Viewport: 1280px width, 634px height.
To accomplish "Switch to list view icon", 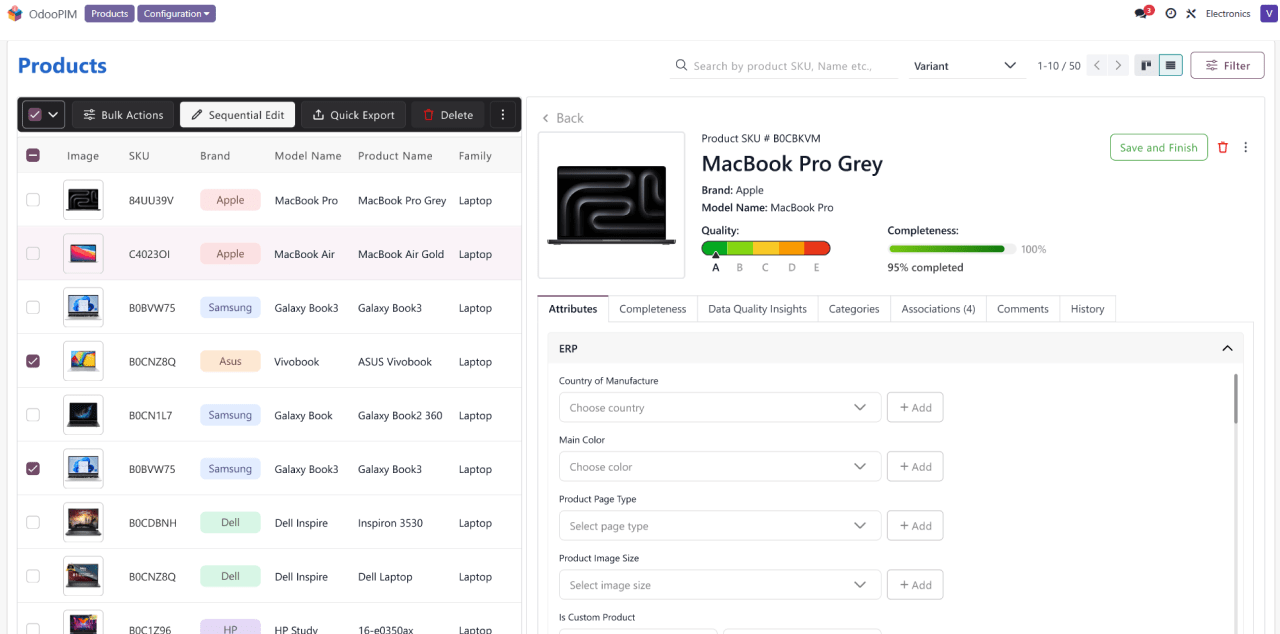I will (1170, 66).
